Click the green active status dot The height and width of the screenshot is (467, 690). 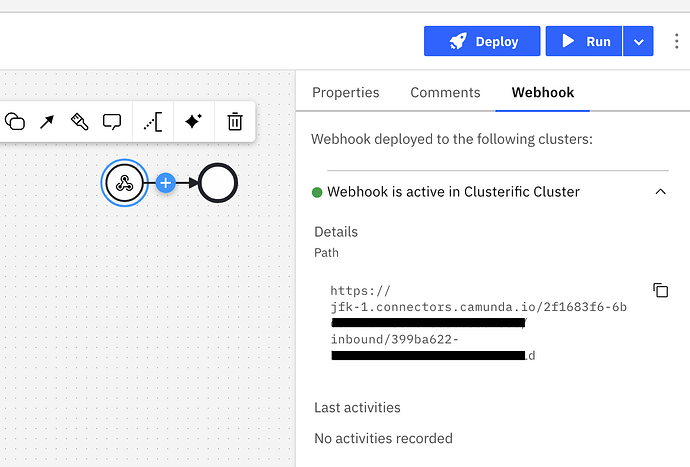click(x=317, y=192)
